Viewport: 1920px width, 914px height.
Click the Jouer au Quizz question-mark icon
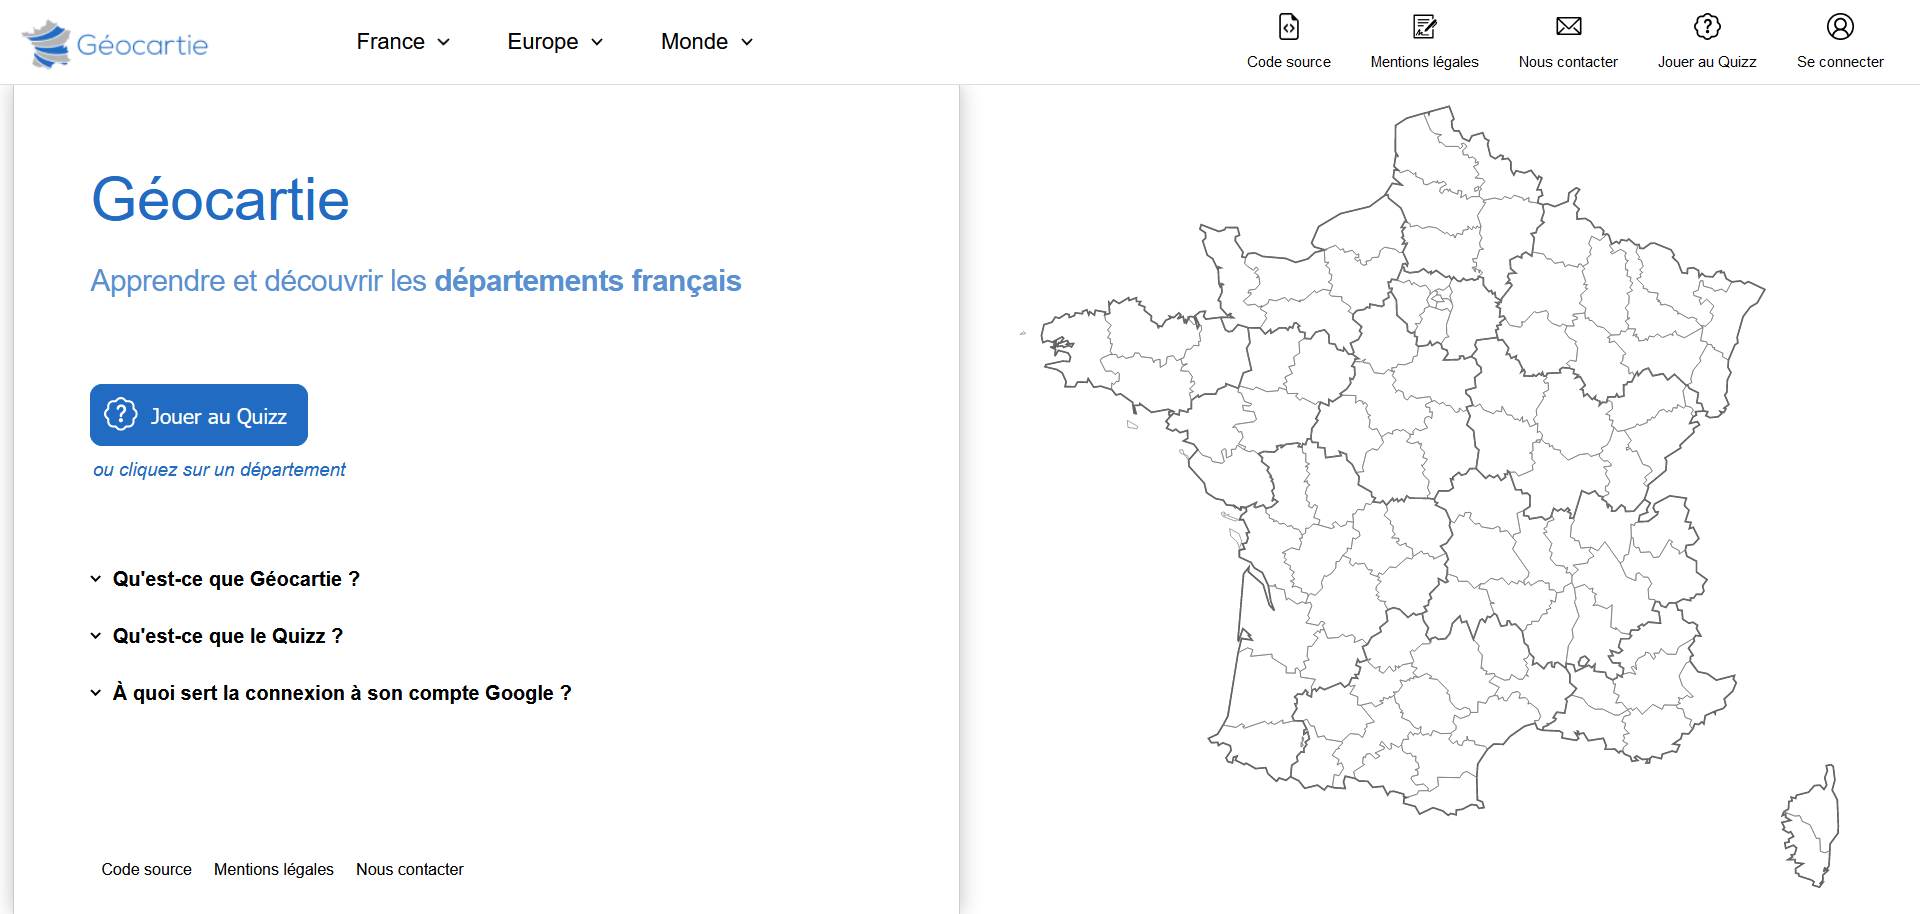tap(1707, 27)
